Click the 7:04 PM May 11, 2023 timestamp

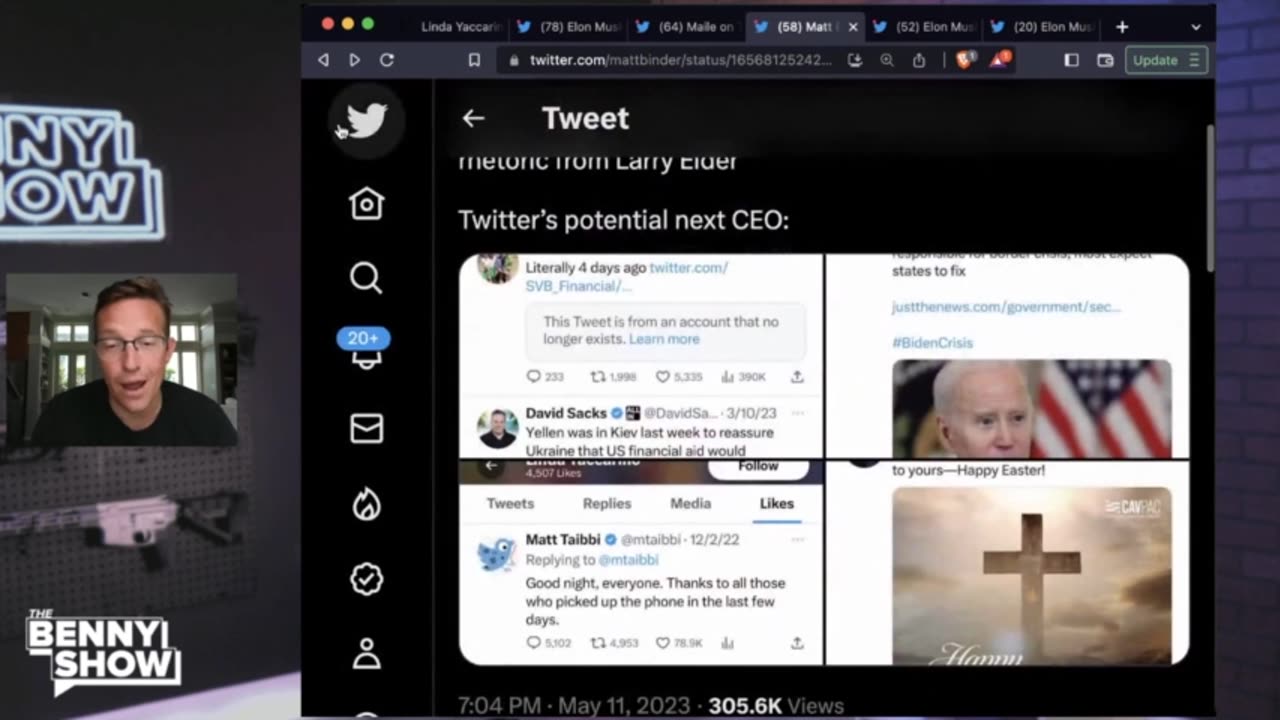point(574,706)
